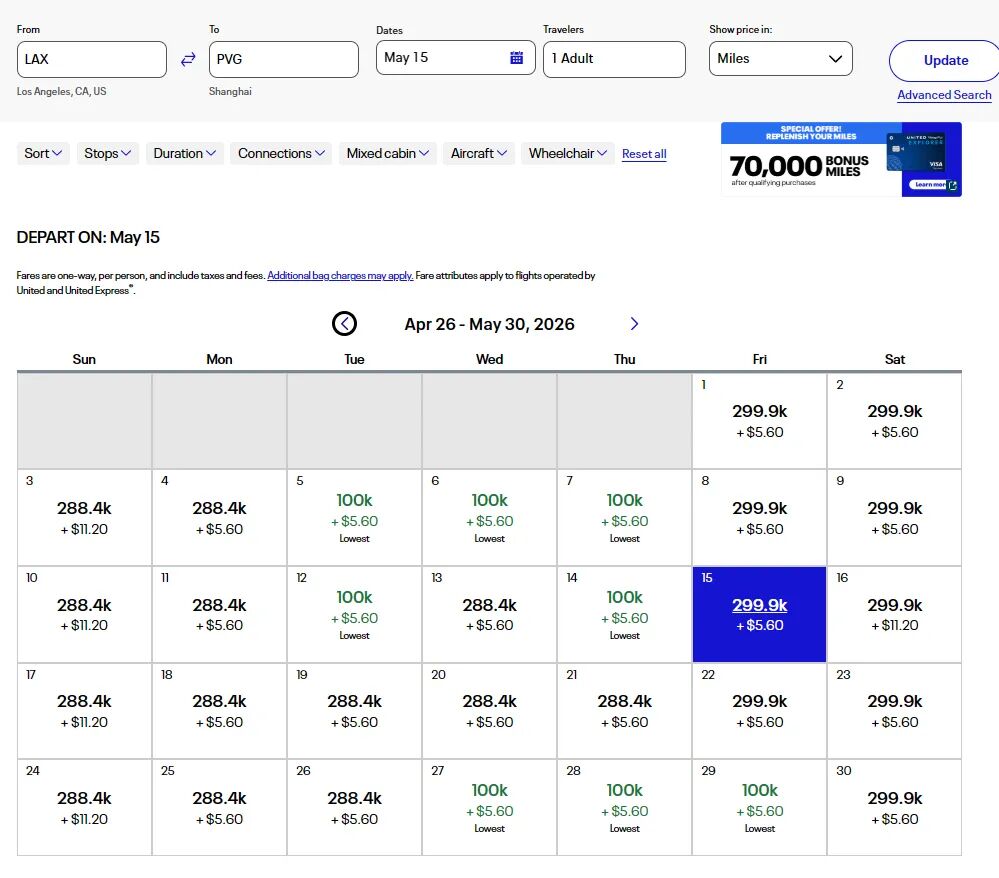Select May 5 fare for 100k miles
This screenshot has width=999, height=878.
pos(354,516)
